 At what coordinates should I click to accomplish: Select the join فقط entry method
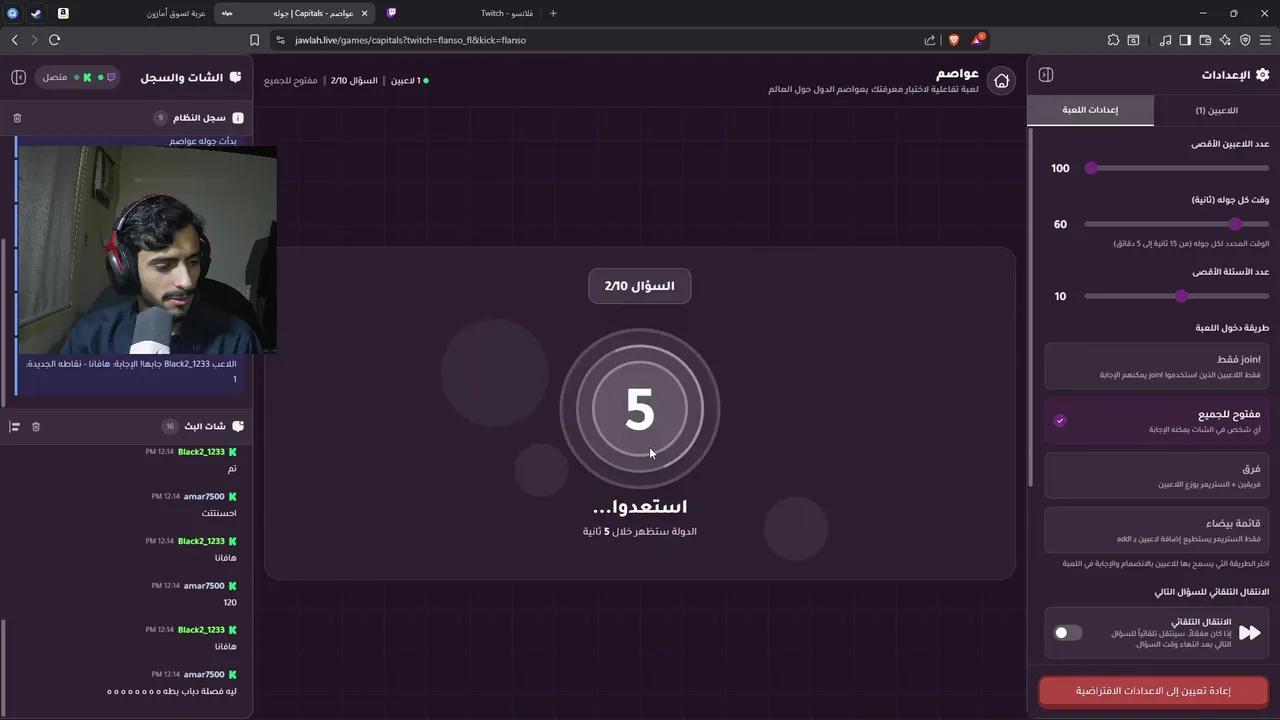(x=1156, y=366)
